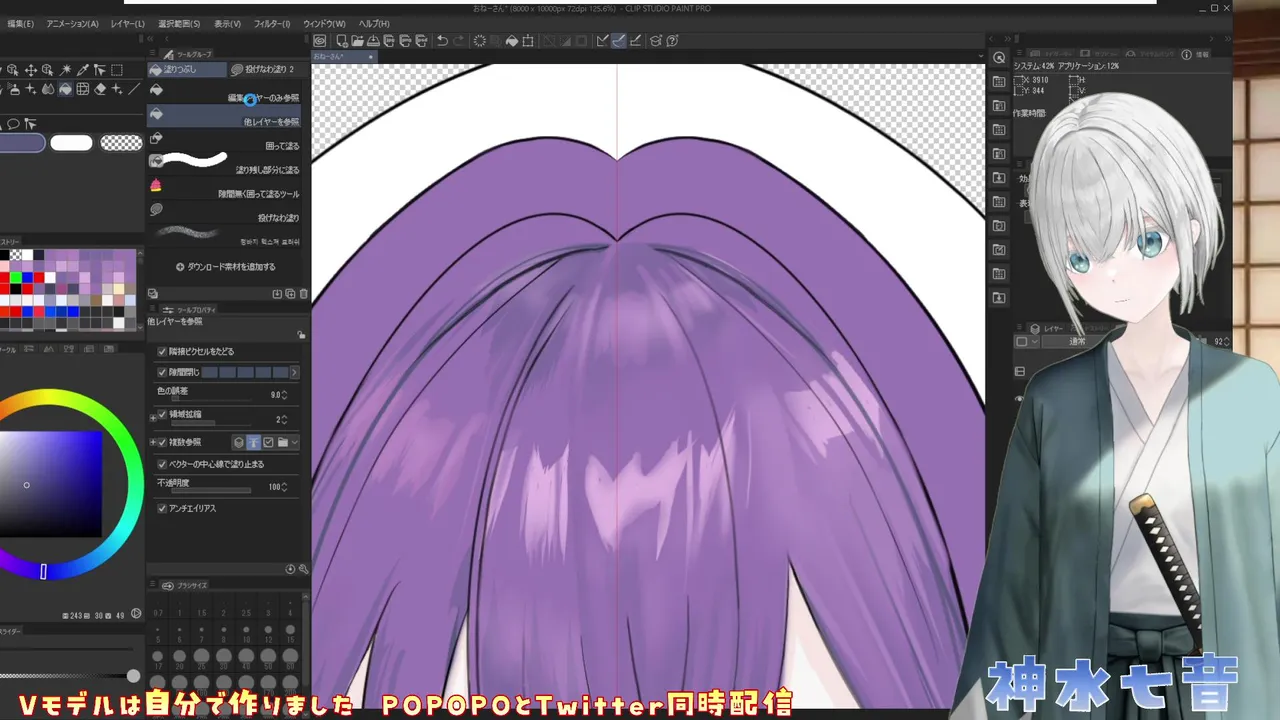This screenshot has height=720, width=1280.
Task: Toggle 複数参照 checkbox
Action: pyautogui.click(x=162, y=442)
